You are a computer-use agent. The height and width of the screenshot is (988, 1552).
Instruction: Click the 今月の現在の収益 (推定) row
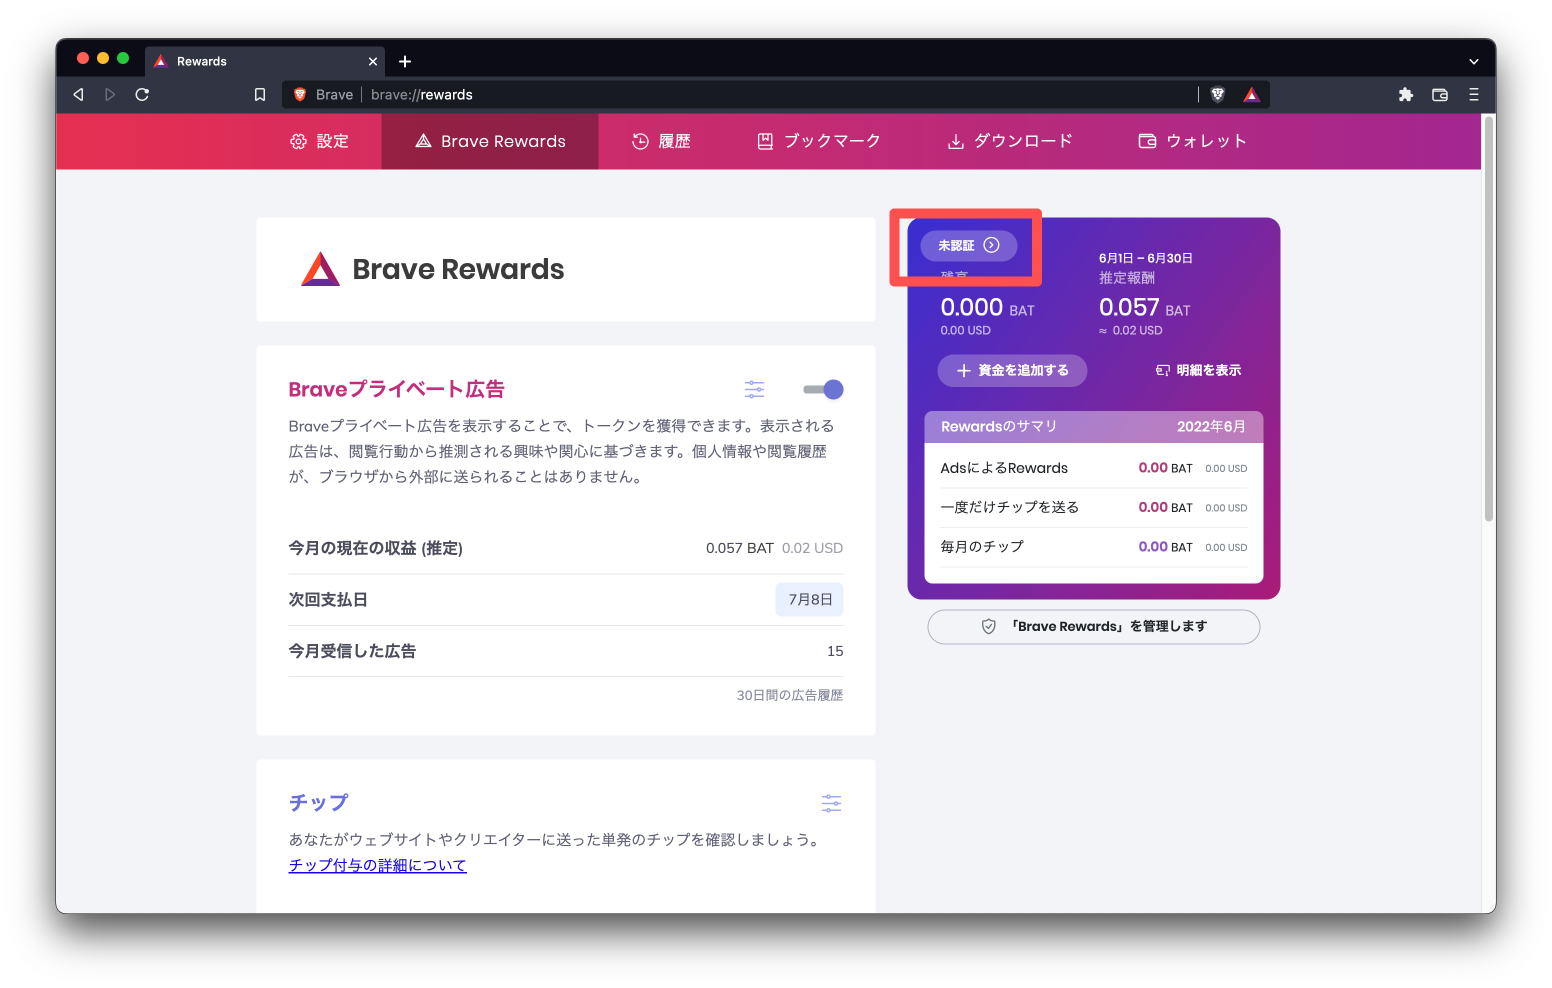[x=566, y=548]
